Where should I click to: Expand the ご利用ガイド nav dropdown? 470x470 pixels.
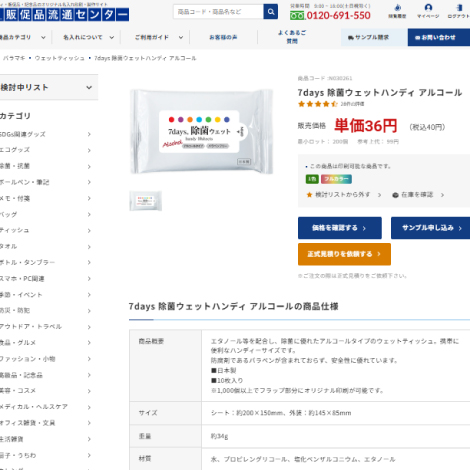pos(159,37)
